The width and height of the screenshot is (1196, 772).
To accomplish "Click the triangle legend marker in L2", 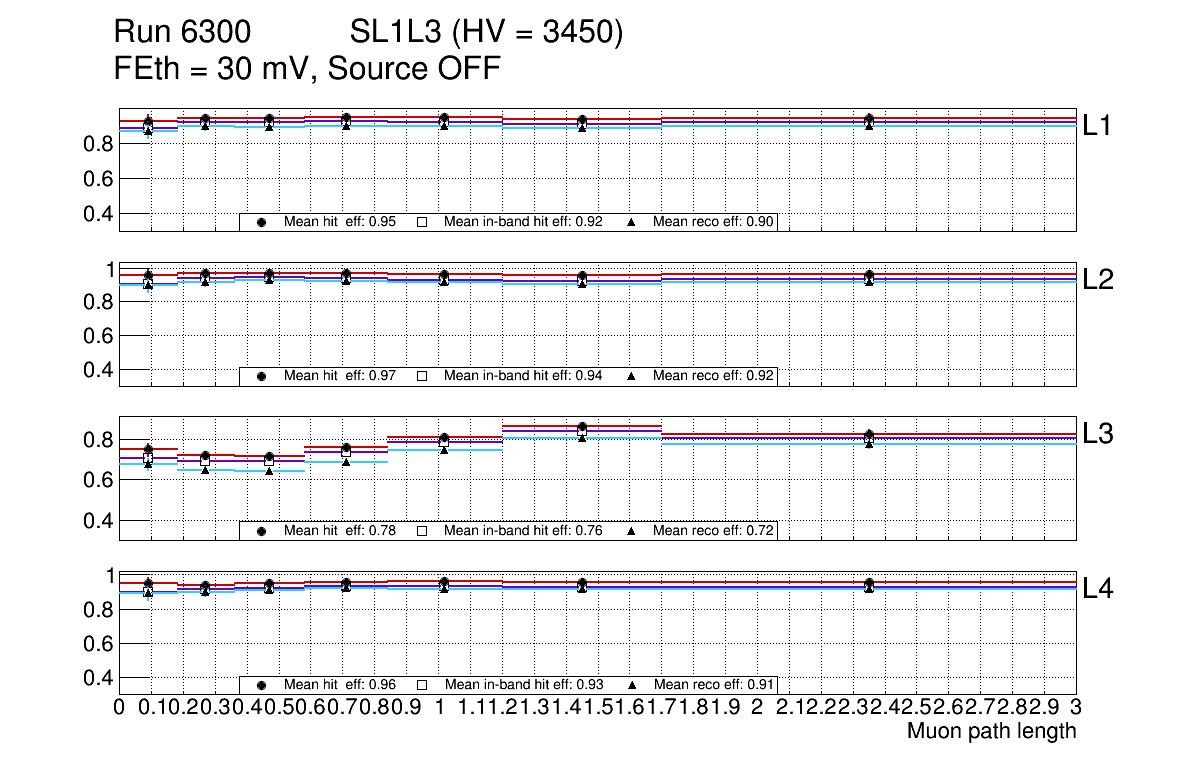I will (631, 376).
